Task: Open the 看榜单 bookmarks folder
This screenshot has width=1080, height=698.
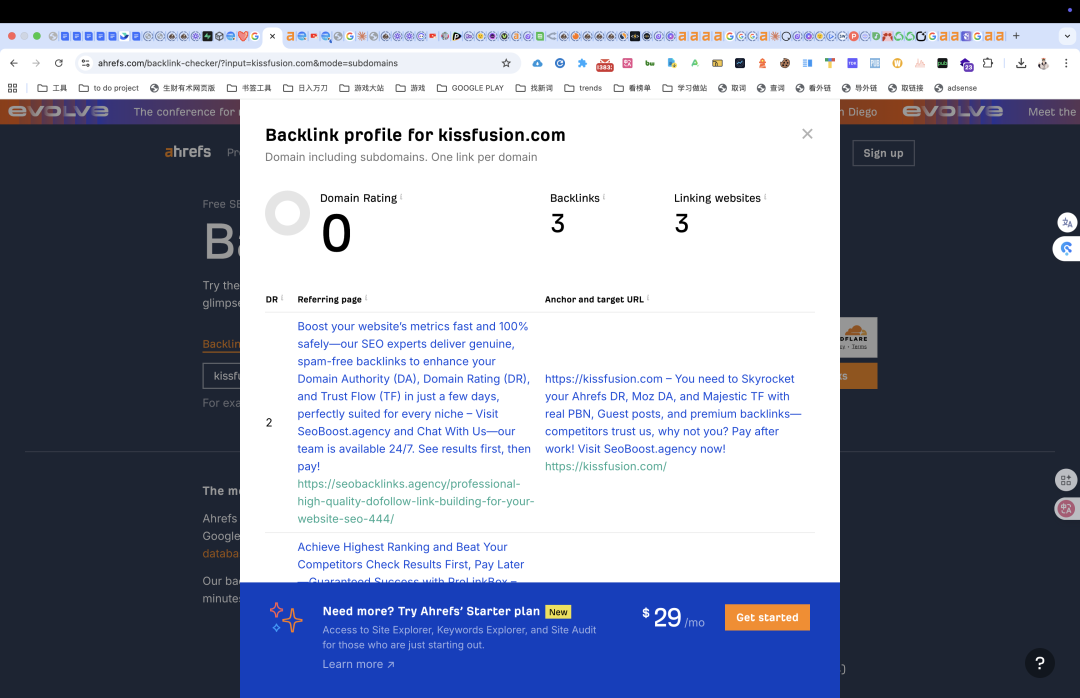Action: 632,88
